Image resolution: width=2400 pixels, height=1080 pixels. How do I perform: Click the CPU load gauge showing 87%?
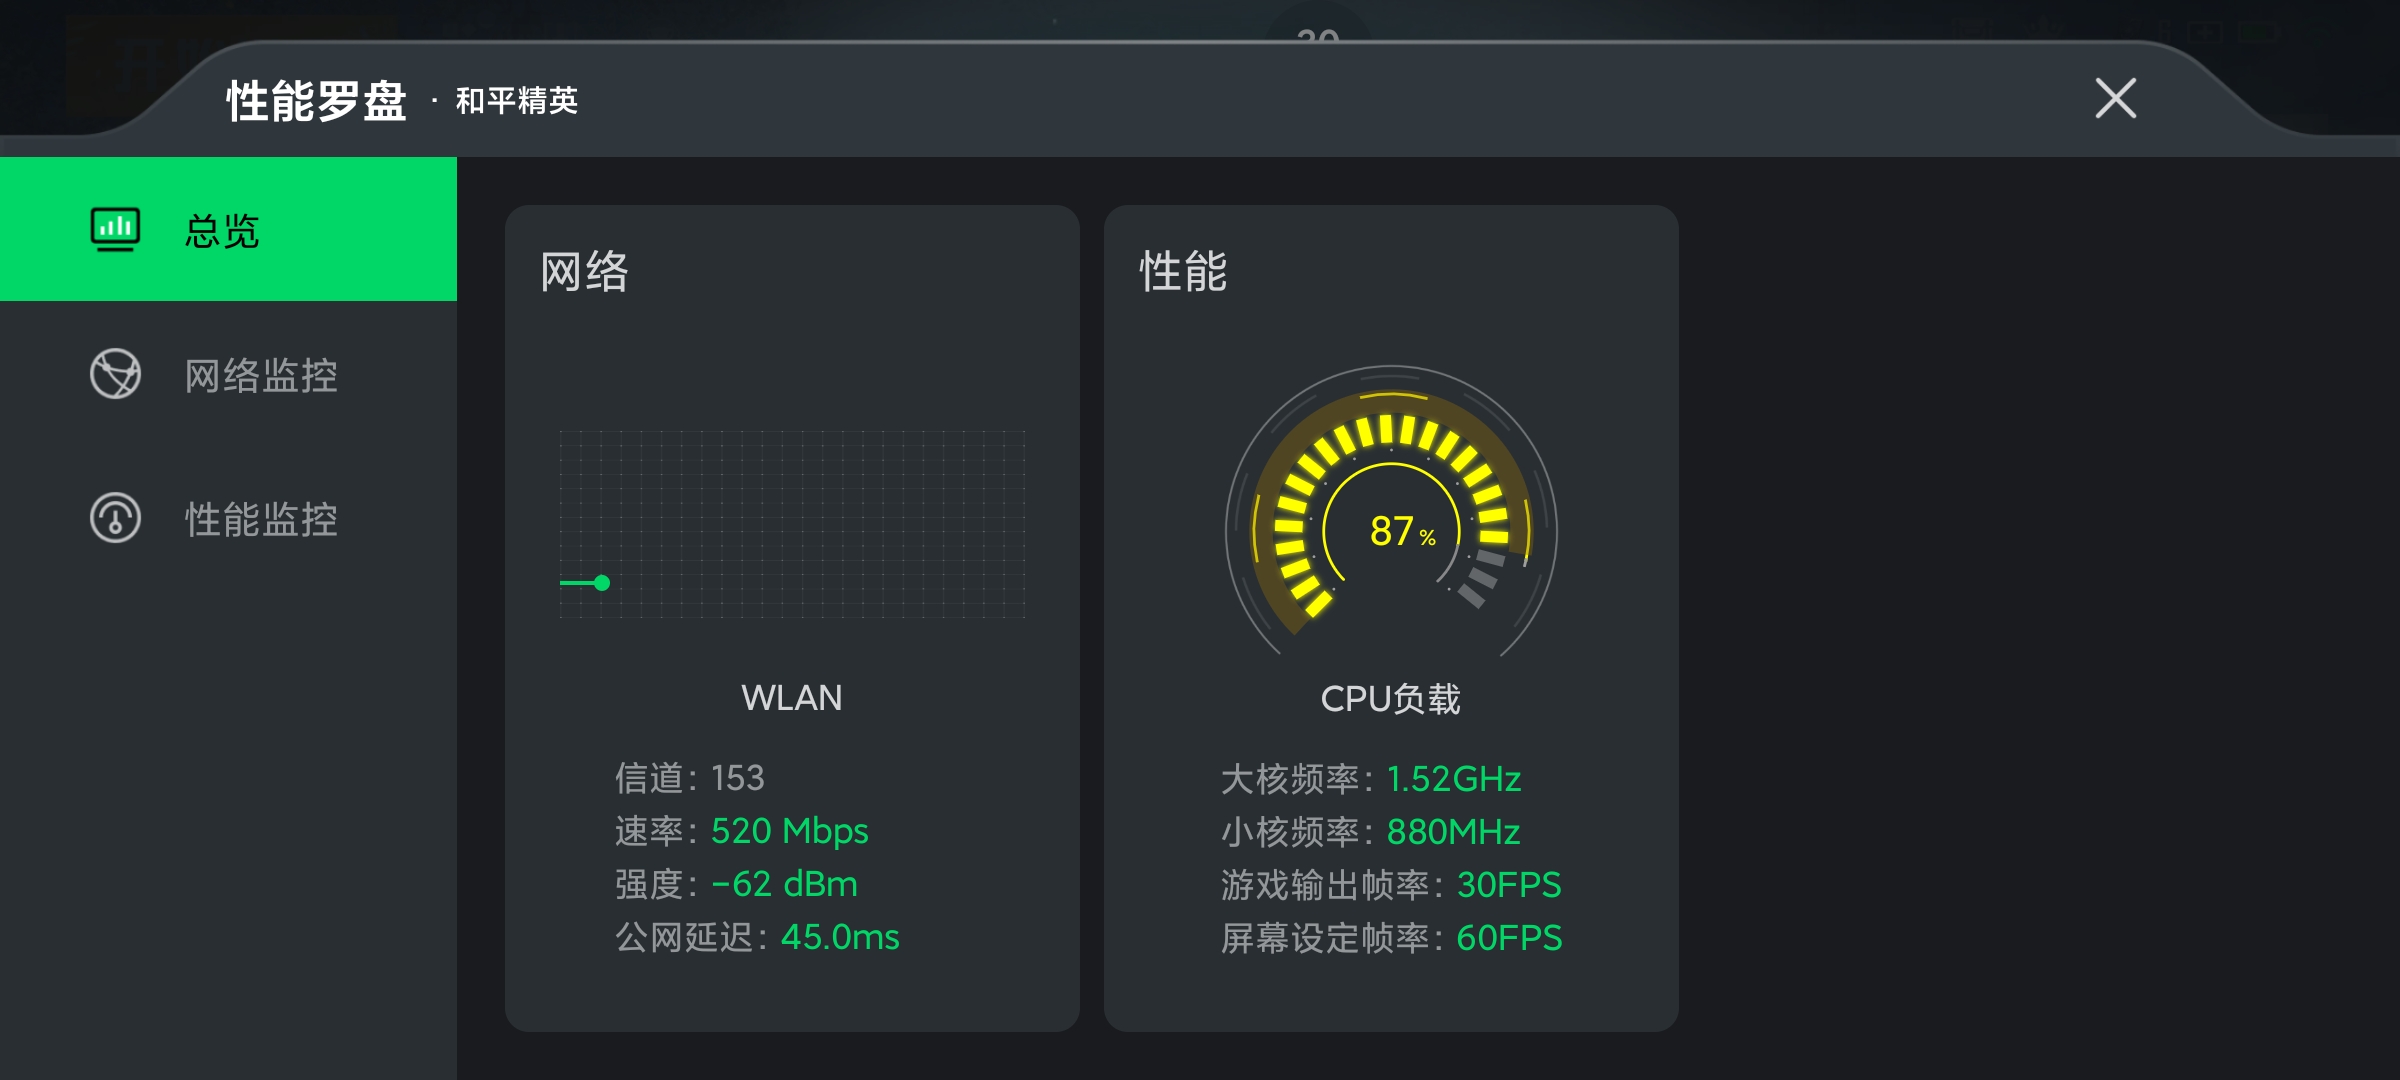pyautogui.click(x=1391, y=512)
